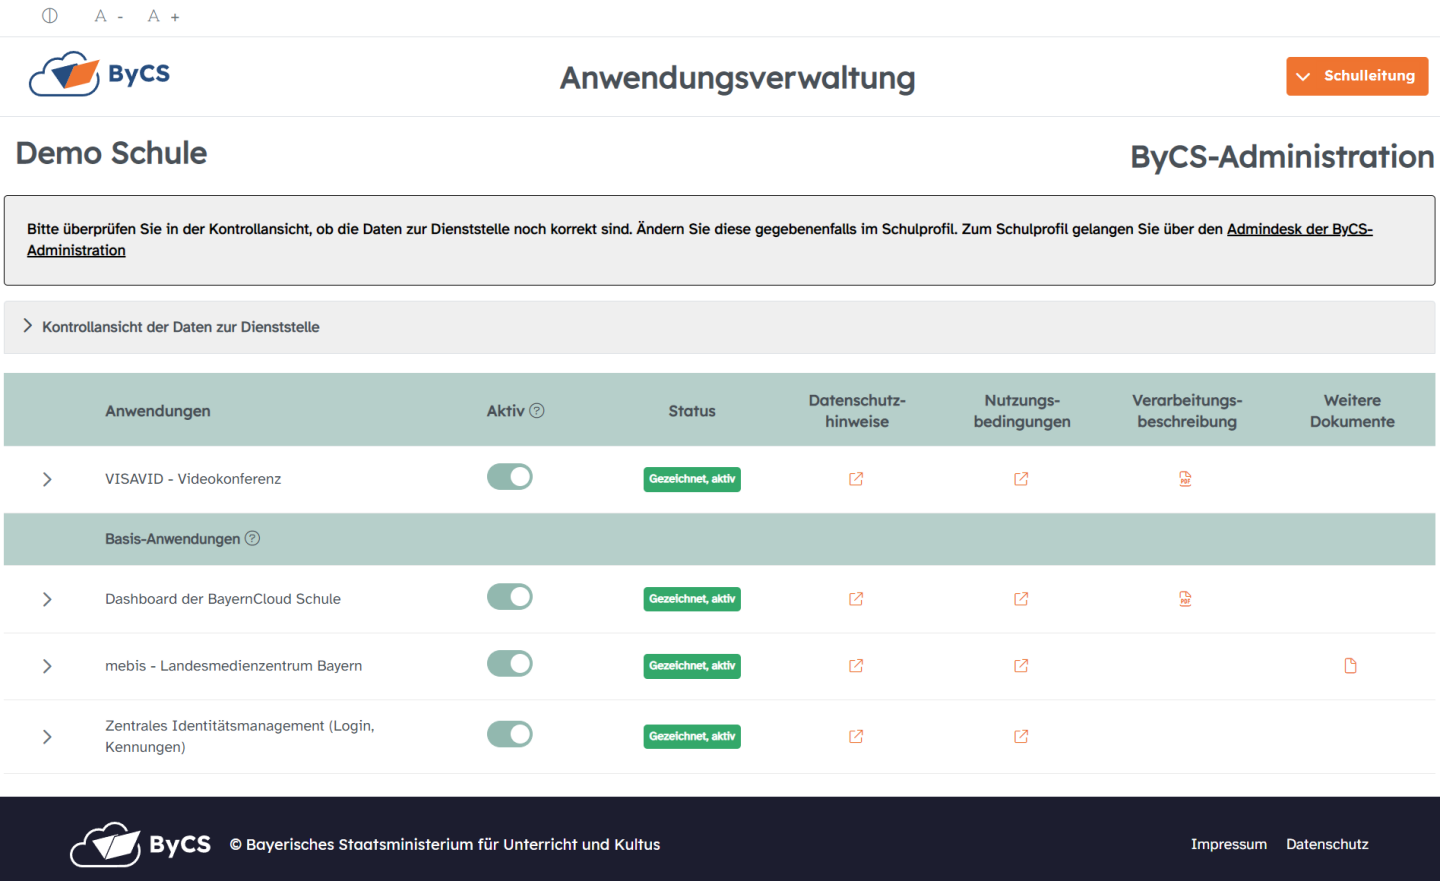The image size is (1440, 881).
Task: Open Nutzungsbedingungen link icon for VISAVID
Action: (x=1021, y=479)
